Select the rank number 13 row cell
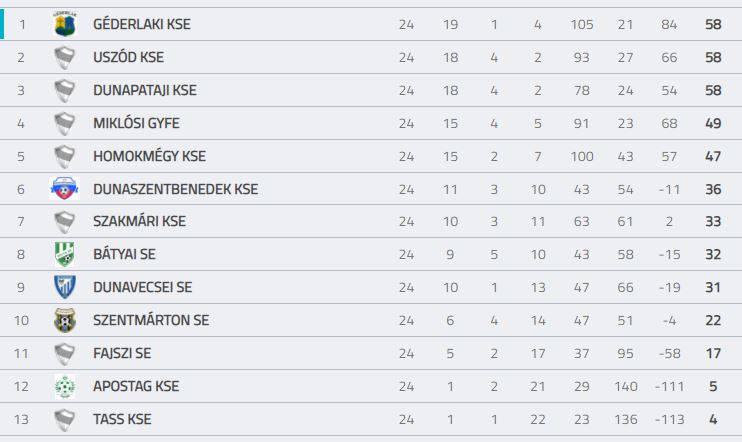 pos(21,419)
